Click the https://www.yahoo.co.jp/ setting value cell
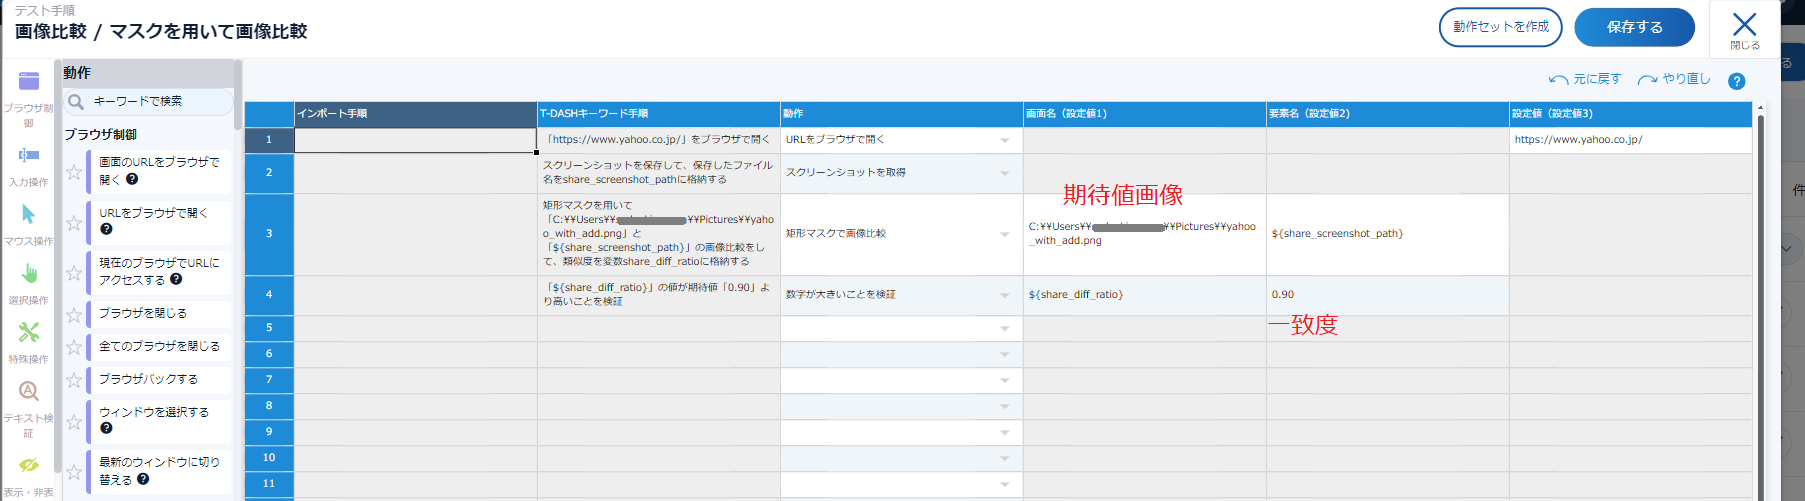 point(1631,140)
